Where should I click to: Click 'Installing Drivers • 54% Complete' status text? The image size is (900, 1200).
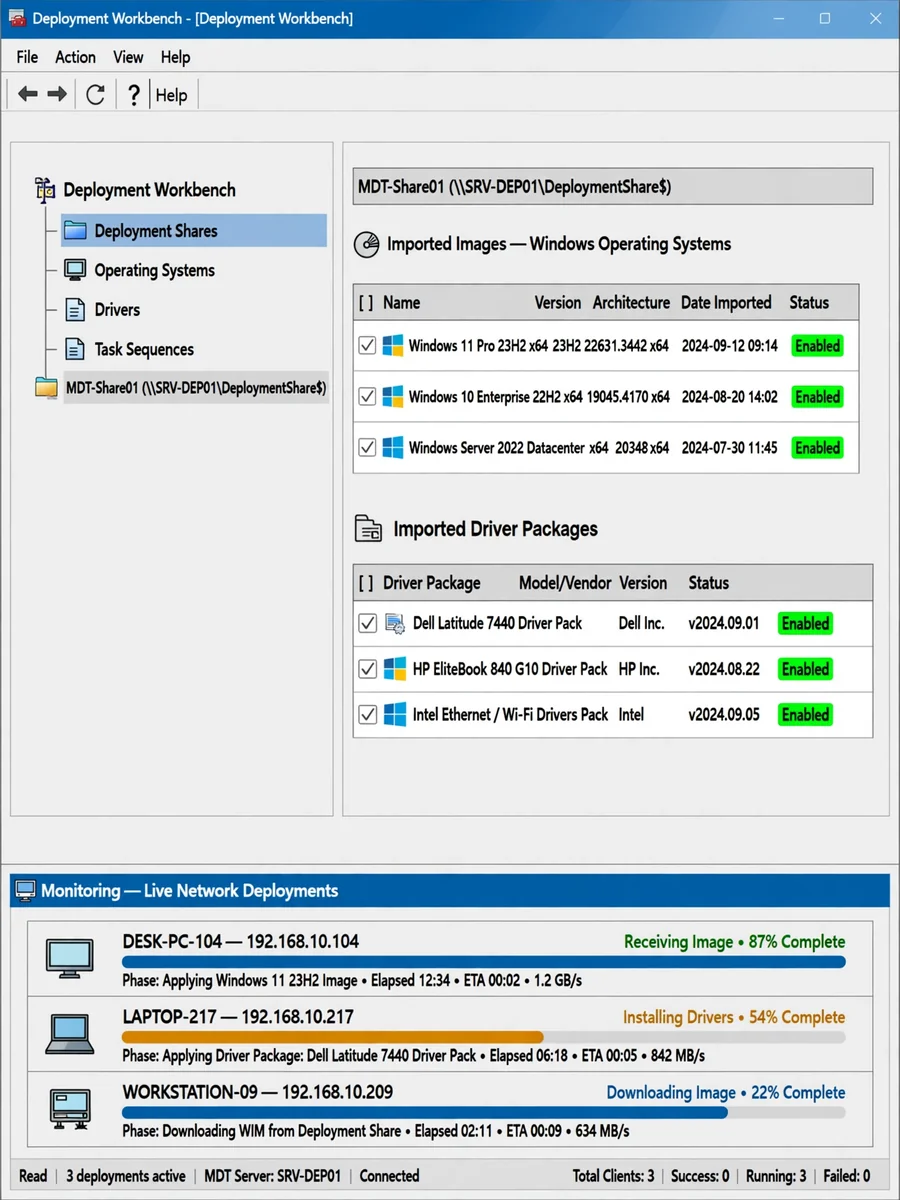click(734, 1017)
